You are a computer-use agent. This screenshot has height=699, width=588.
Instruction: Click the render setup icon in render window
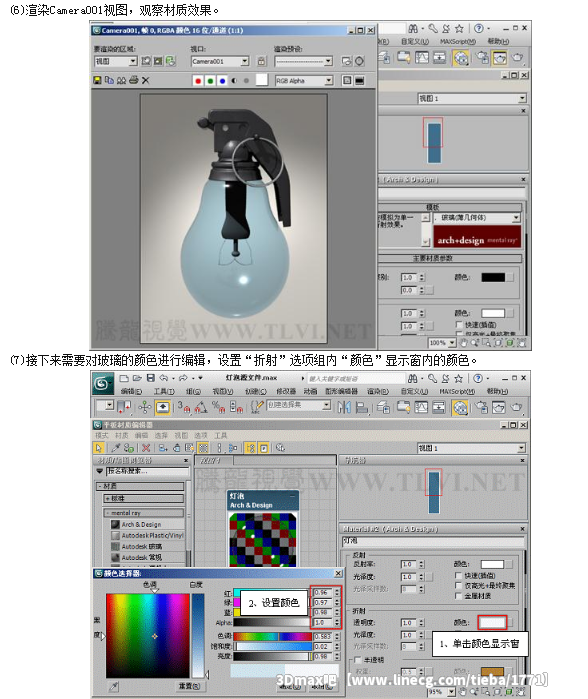click(346, 61)
